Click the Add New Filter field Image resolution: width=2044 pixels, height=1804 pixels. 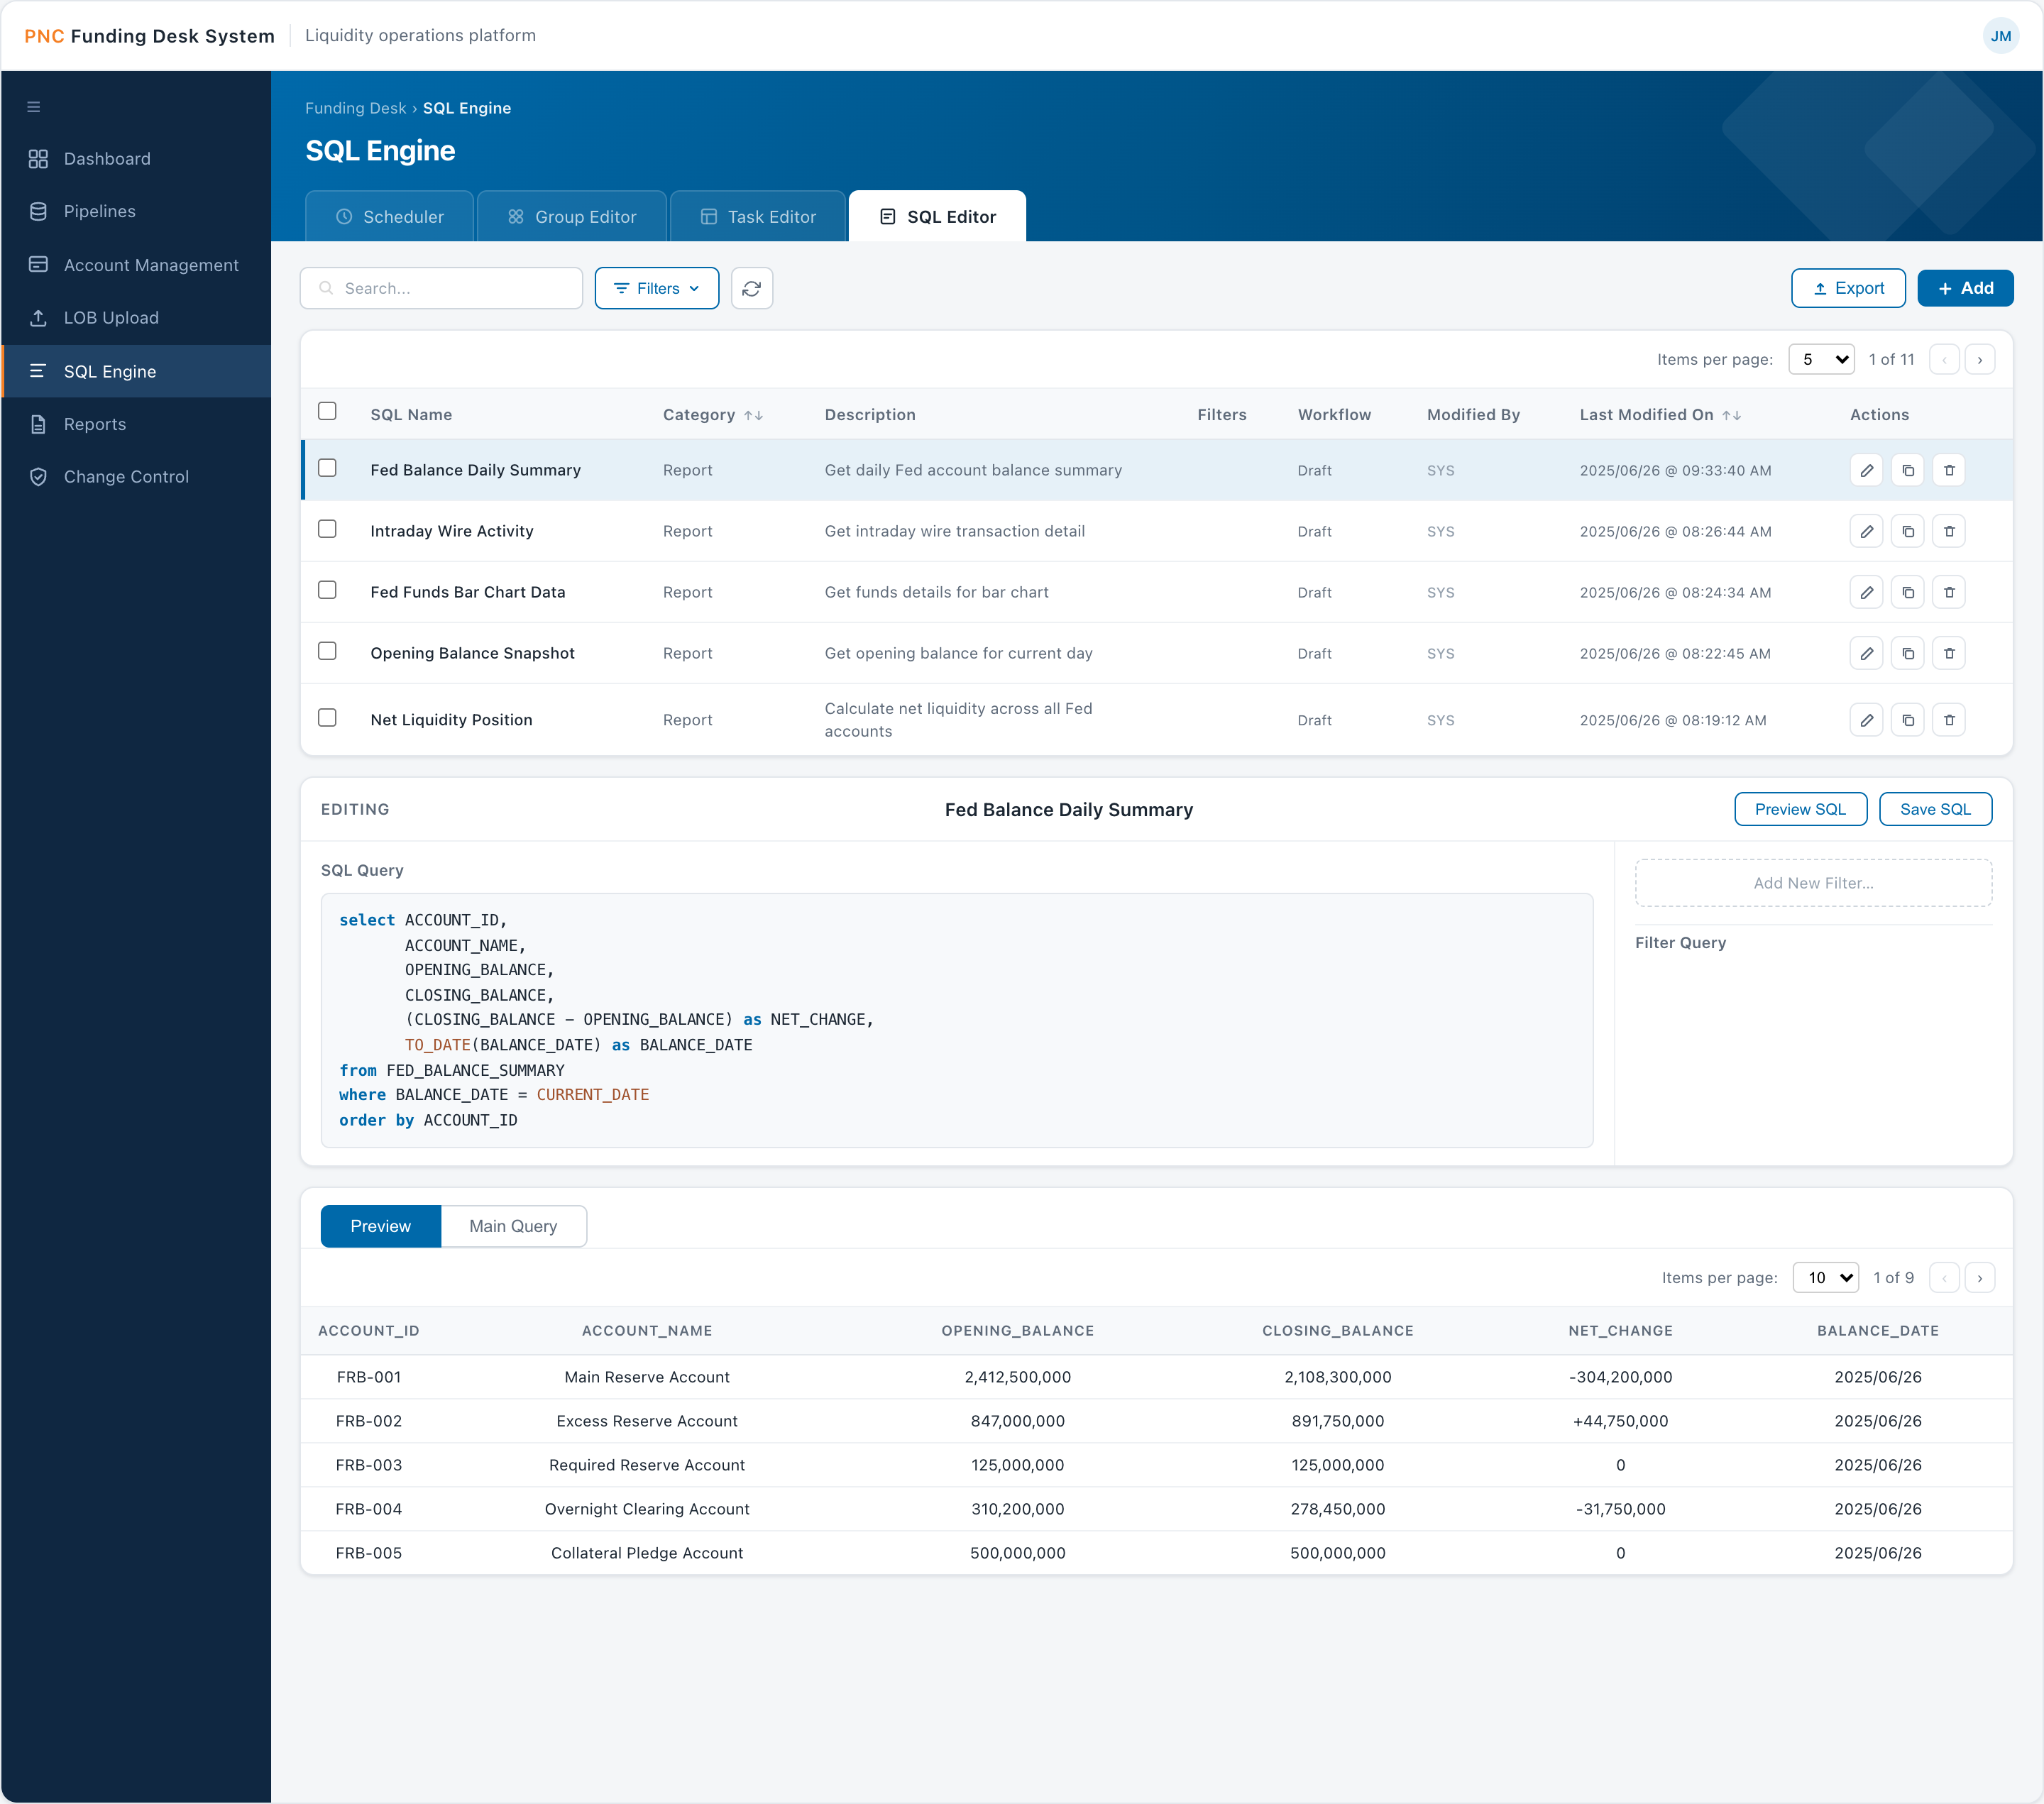1813,883
